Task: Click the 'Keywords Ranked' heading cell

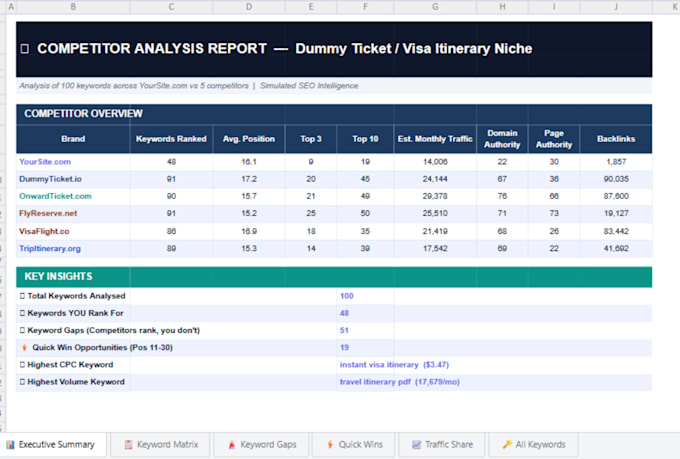Action: point(171,139)
